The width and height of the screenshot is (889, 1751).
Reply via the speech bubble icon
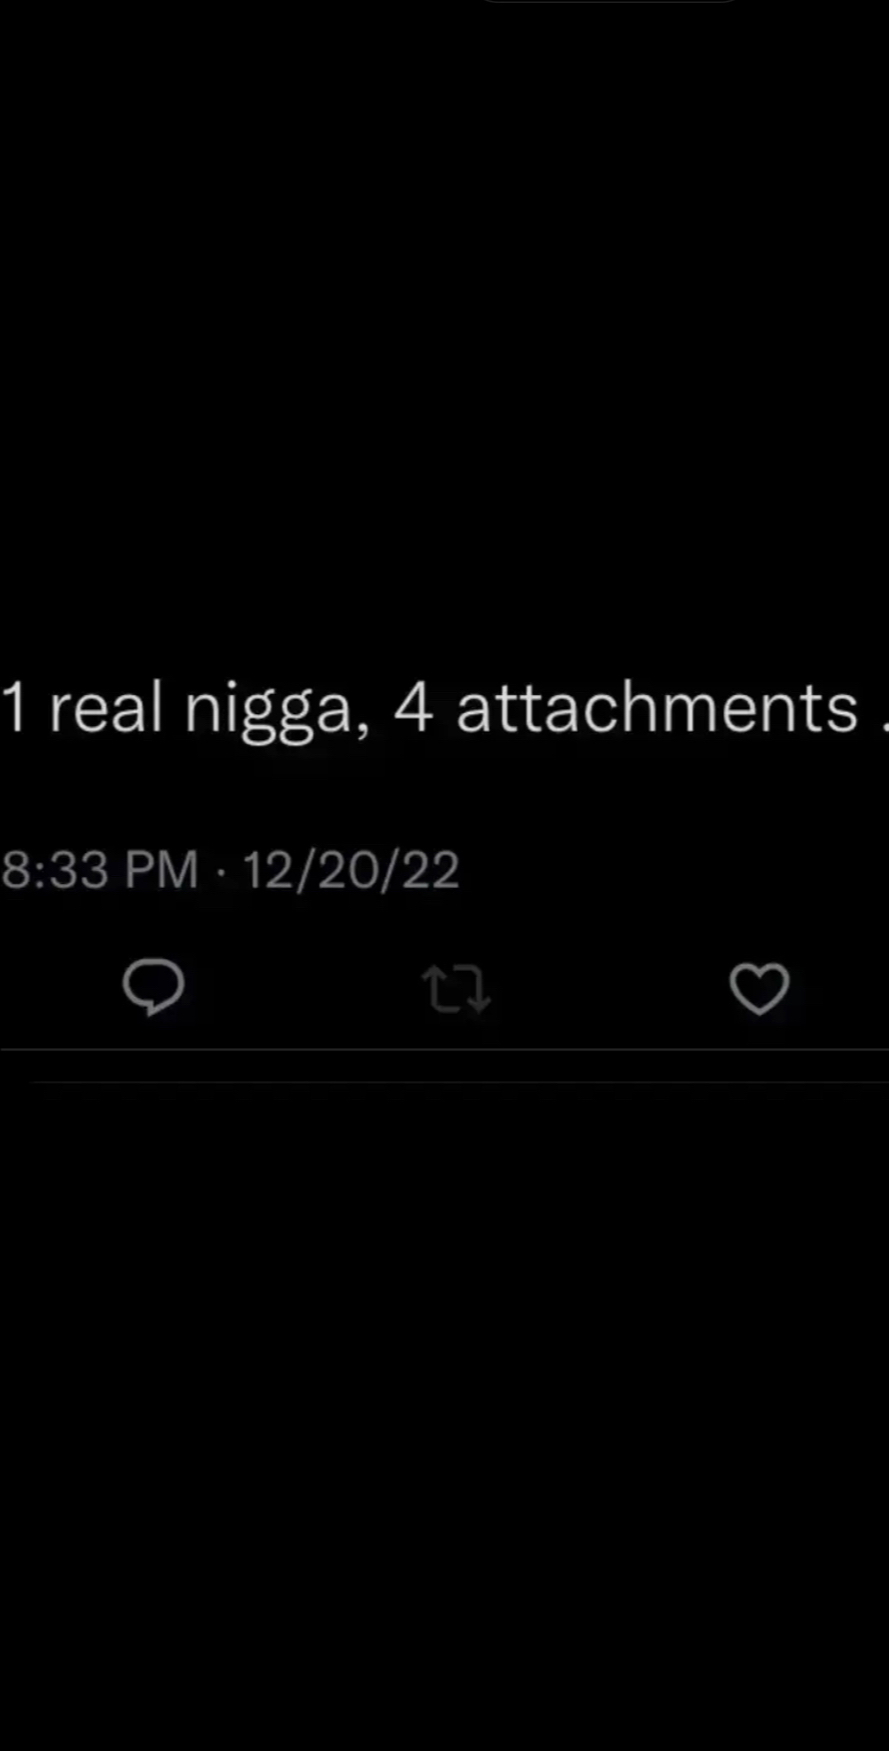click(153, 987)
